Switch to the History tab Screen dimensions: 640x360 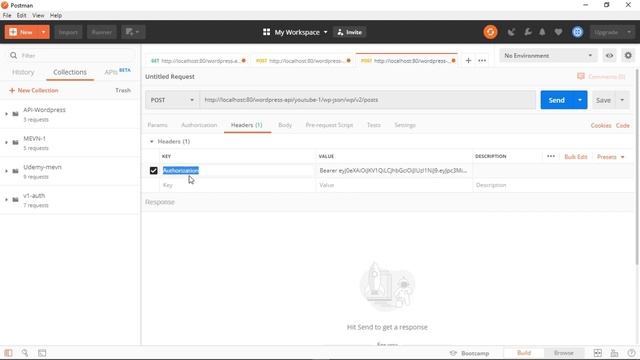tap(23, 72)
